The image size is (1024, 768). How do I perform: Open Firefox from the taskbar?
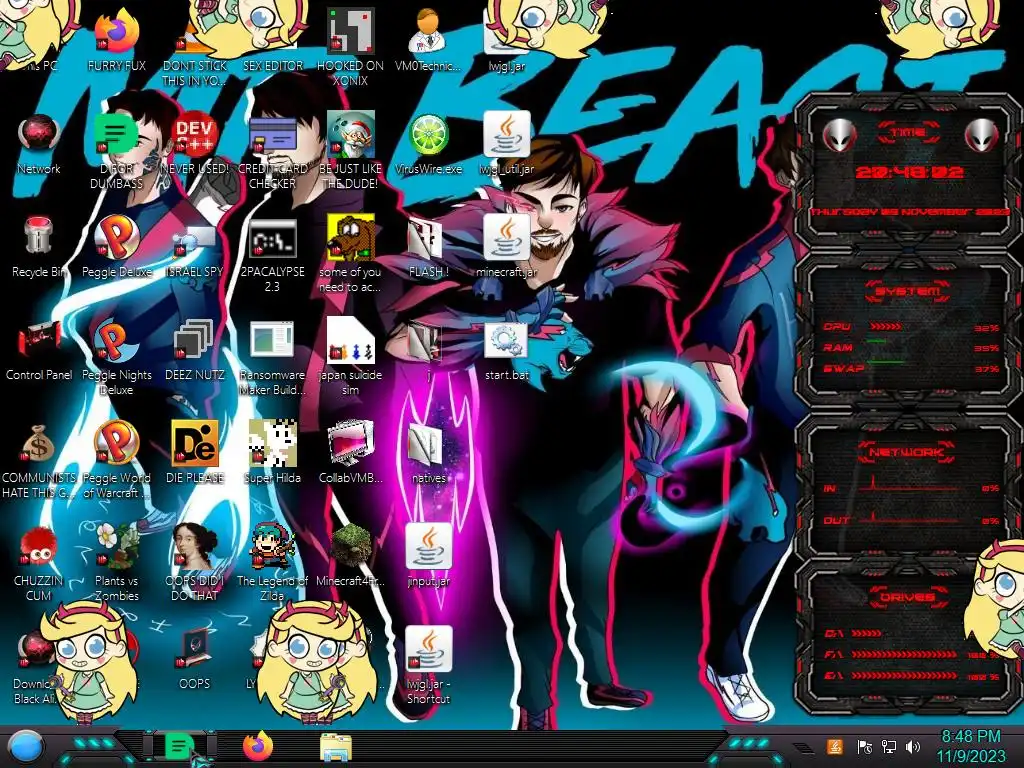257,746
